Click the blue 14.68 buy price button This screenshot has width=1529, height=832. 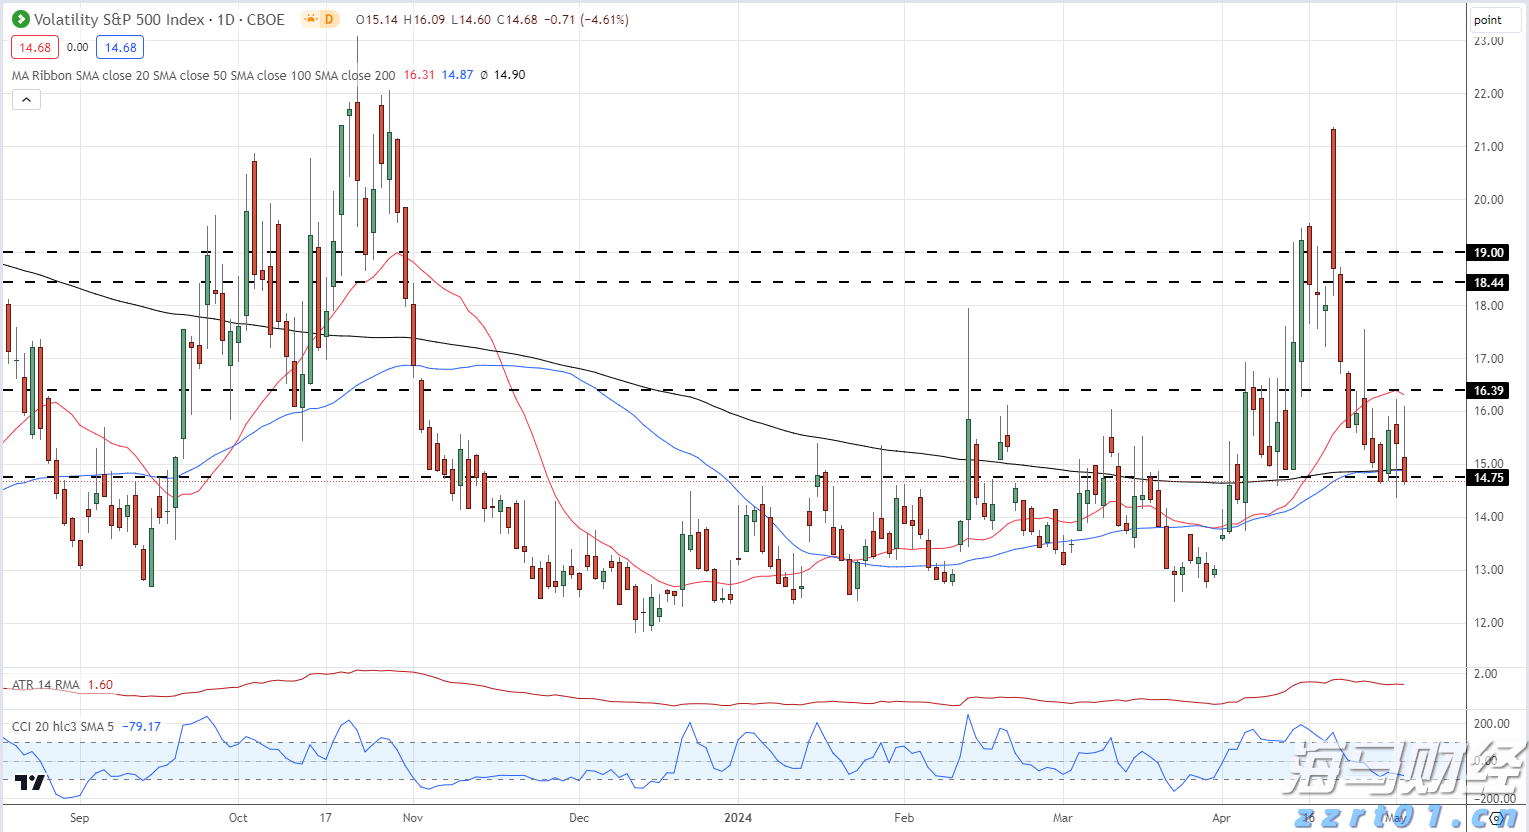[120, 47]
